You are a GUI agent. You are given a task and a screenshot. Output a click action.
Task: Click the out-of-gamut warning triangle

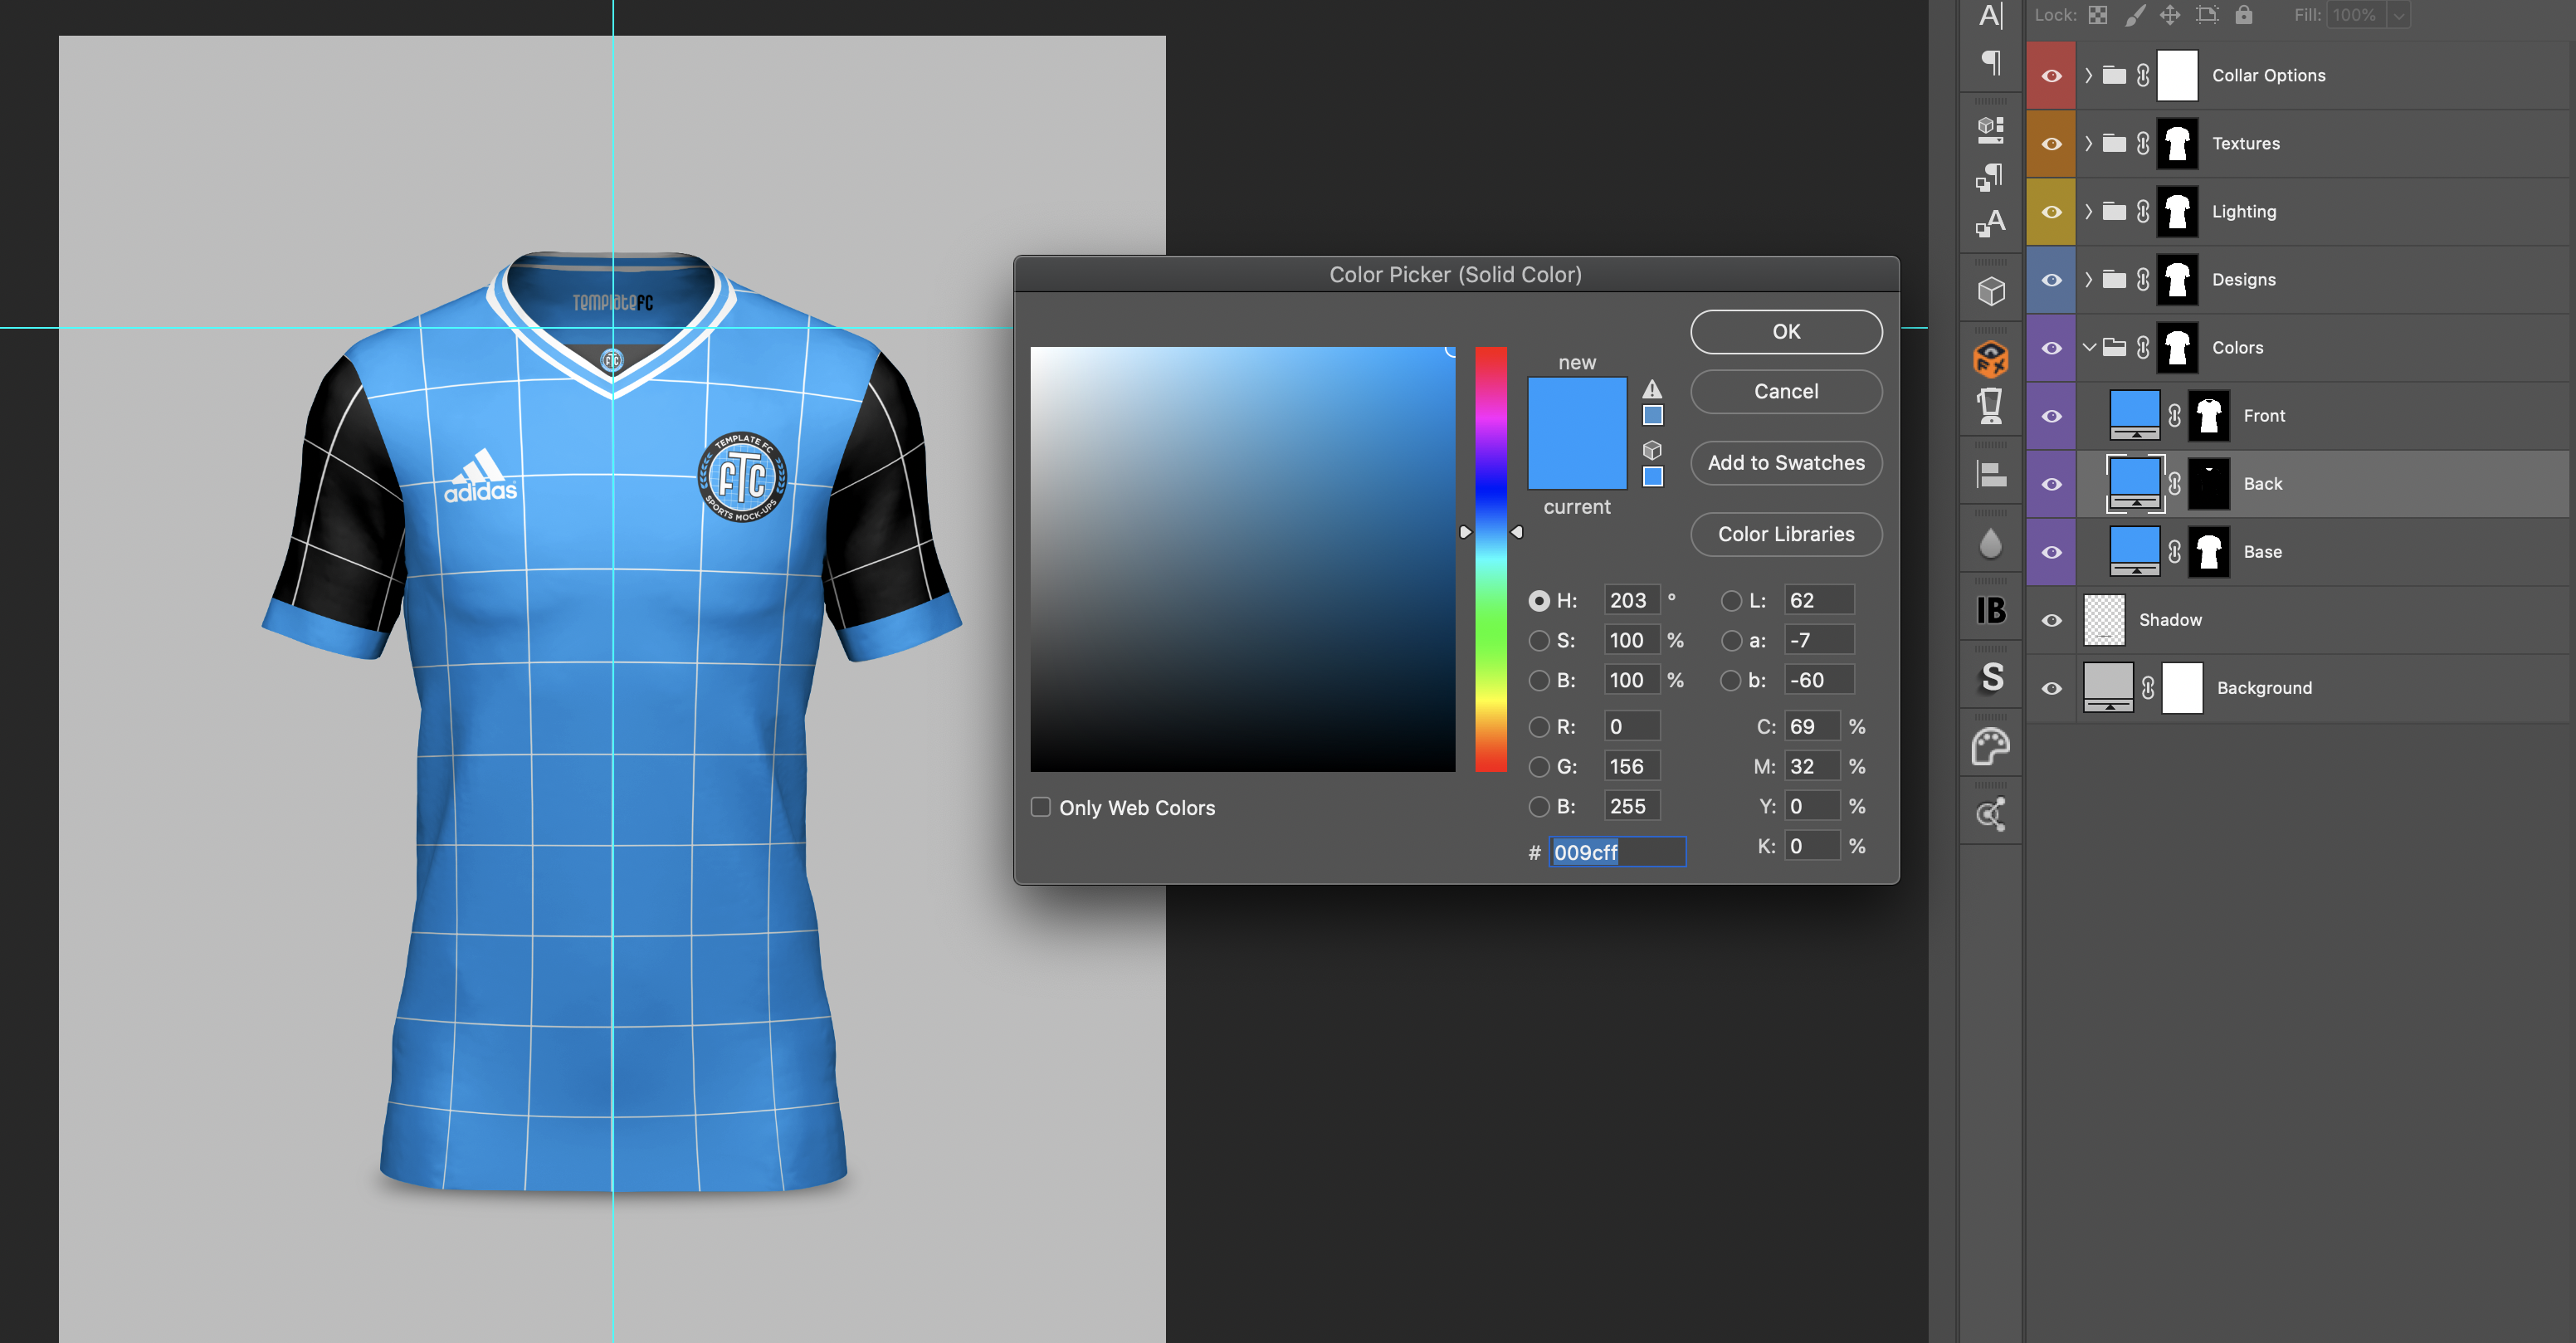point(1652,390)
